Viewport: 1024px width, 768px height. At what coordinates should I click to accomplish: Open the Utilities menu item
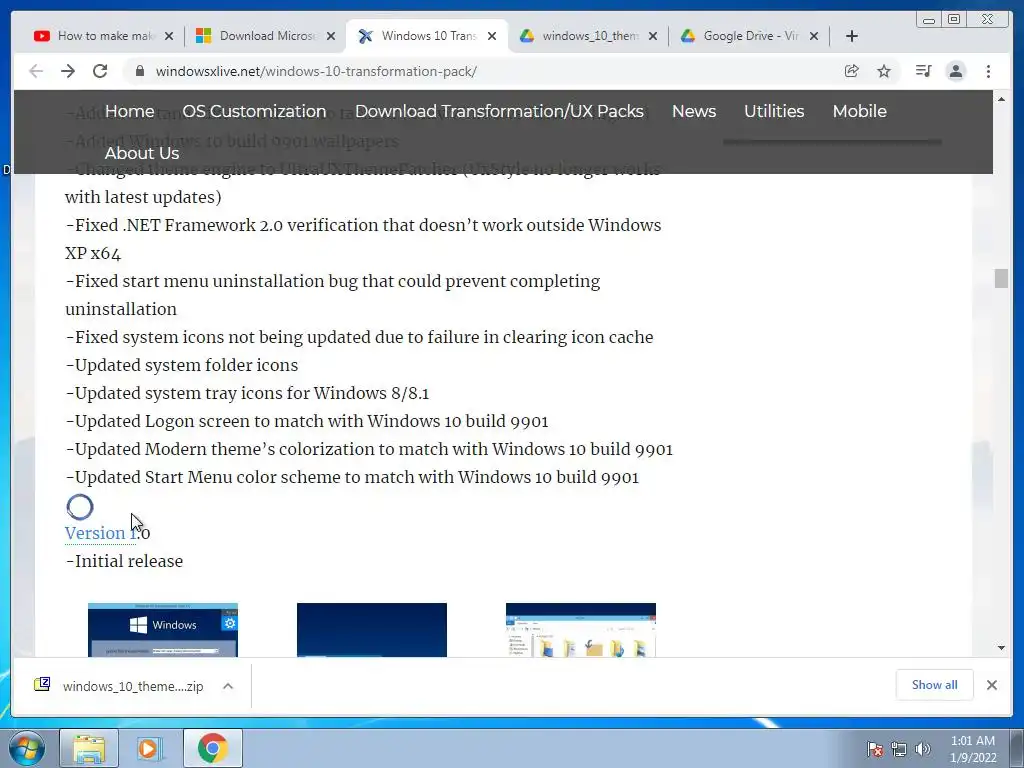click(x=774, y=111)
